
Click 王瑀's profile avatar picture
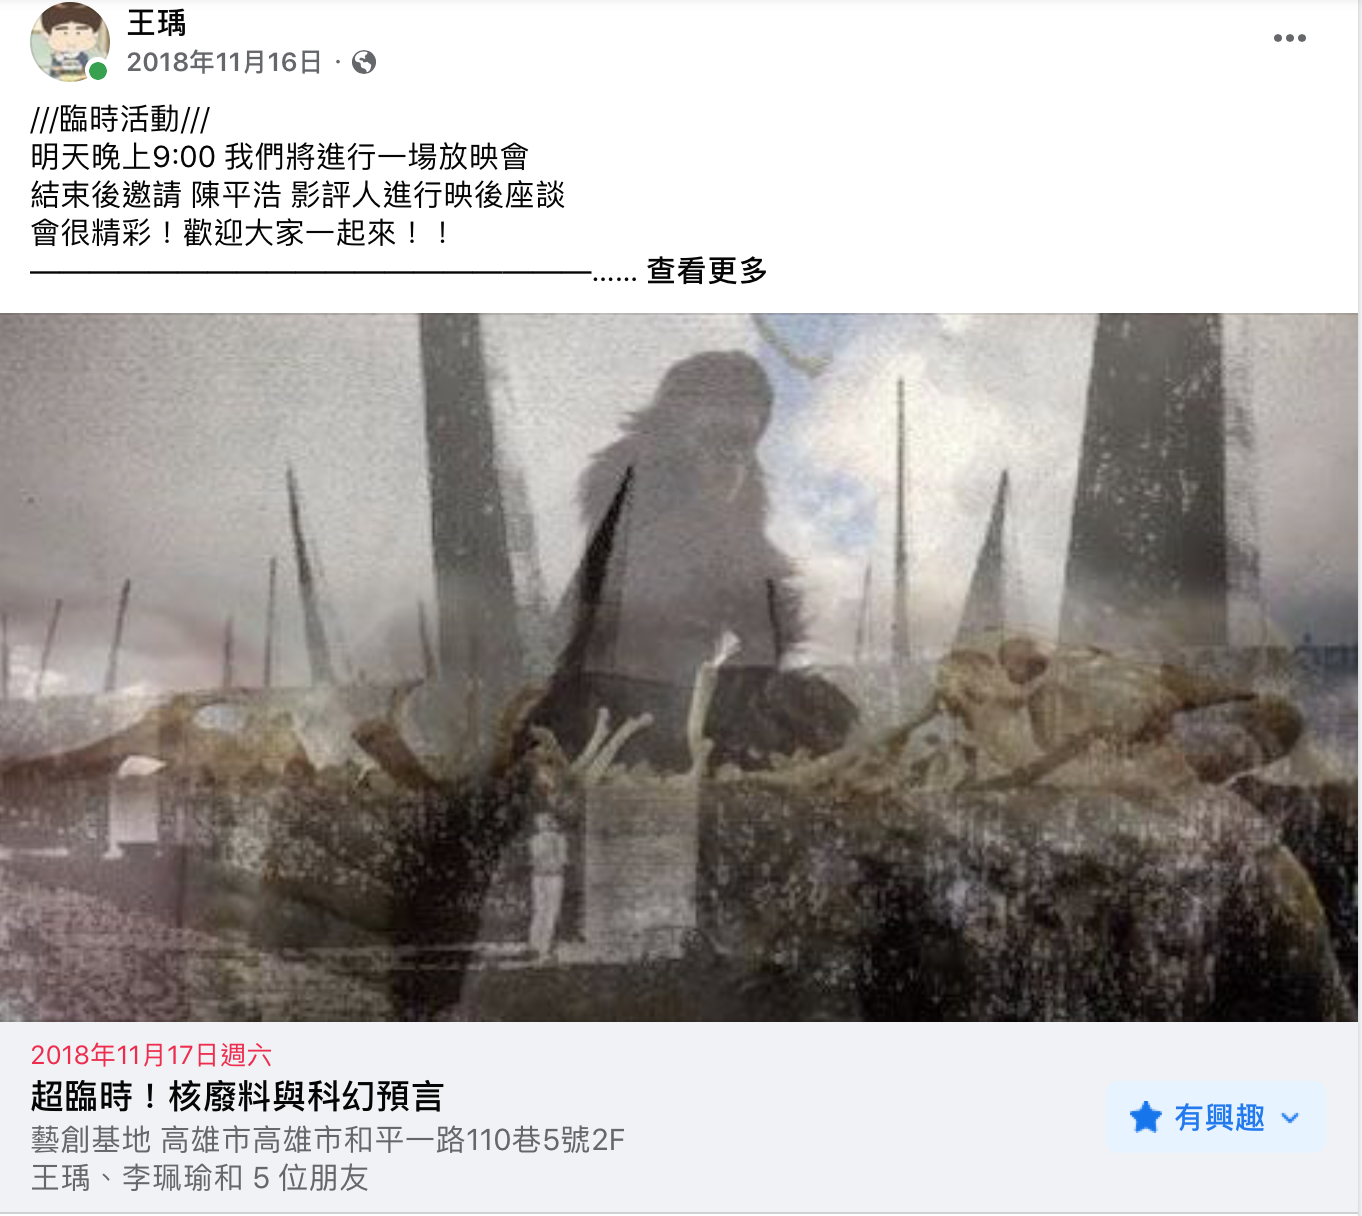pyautogui.click(x=69, y=41)
